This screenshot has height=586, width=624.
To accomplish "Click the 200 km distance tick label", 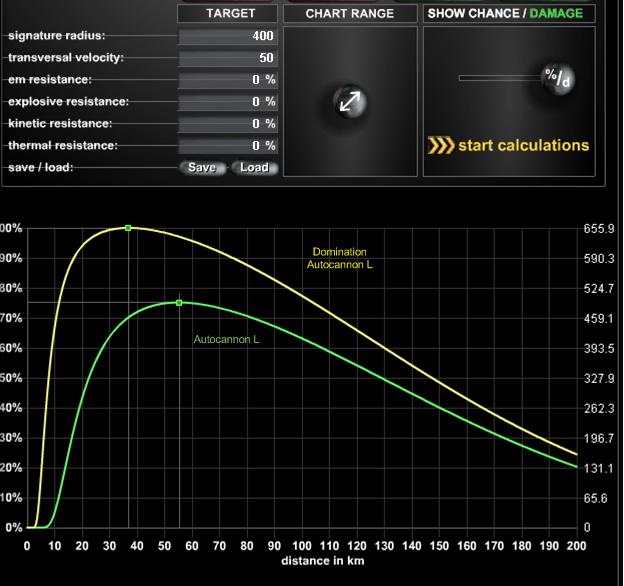I will pos(577,545).
